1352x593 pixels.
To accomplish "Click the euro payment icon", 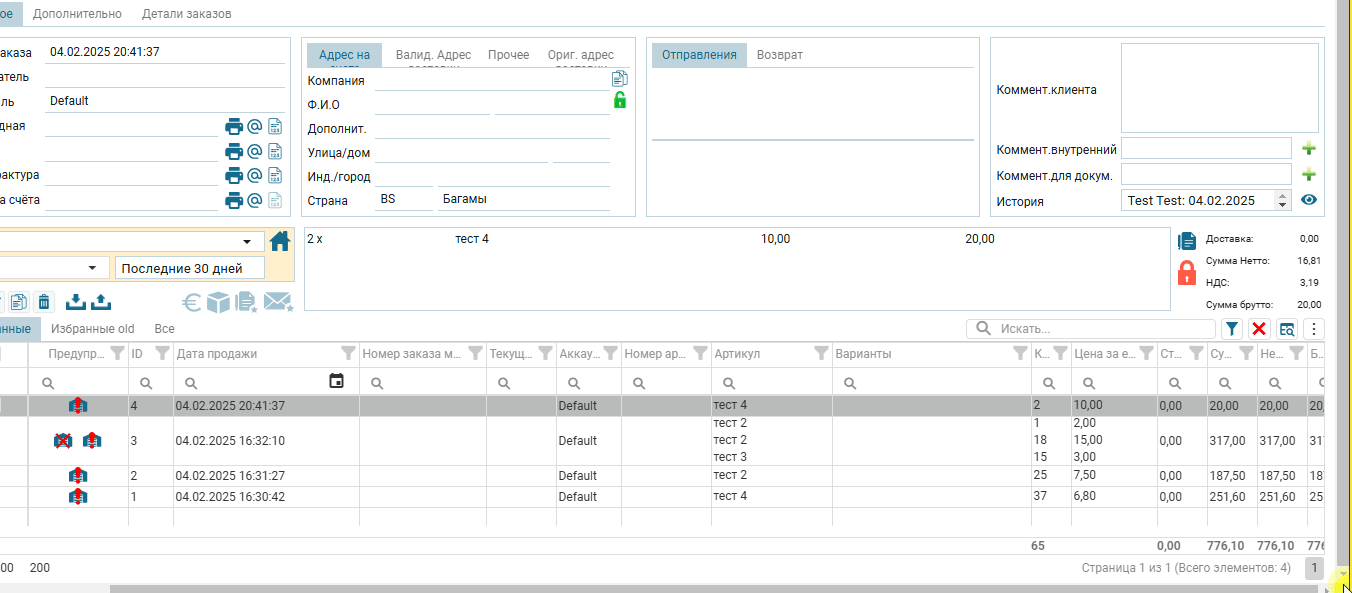I will click(191, 302).
